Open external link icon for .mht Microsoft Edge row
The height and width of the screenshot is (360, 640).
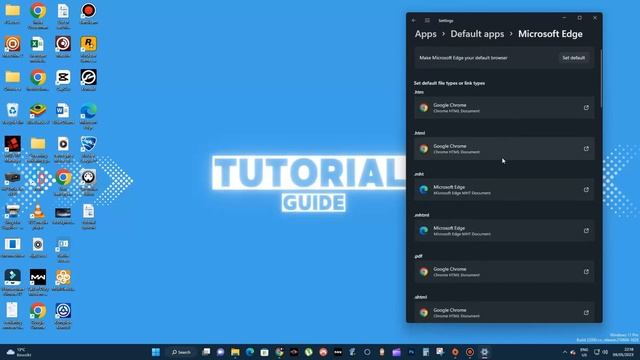[586, 190]
